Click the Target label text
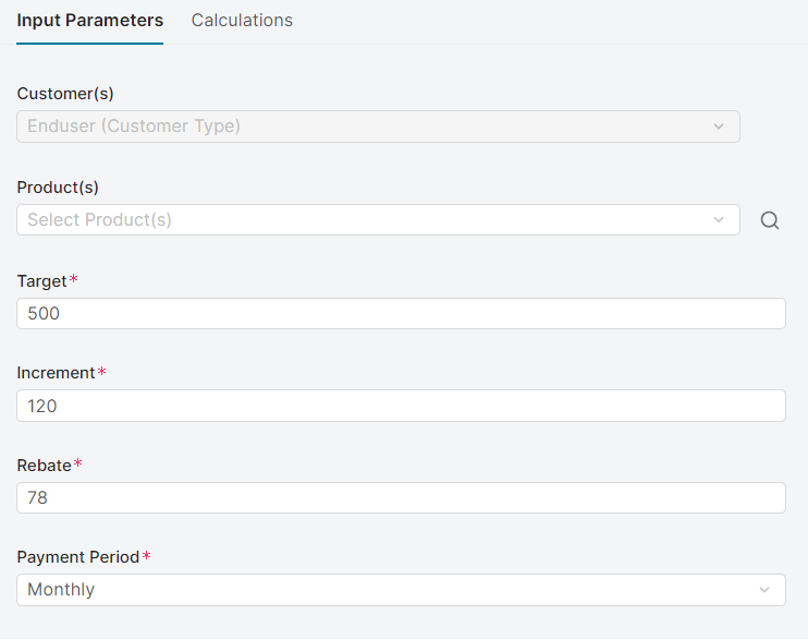 point(41,280)
